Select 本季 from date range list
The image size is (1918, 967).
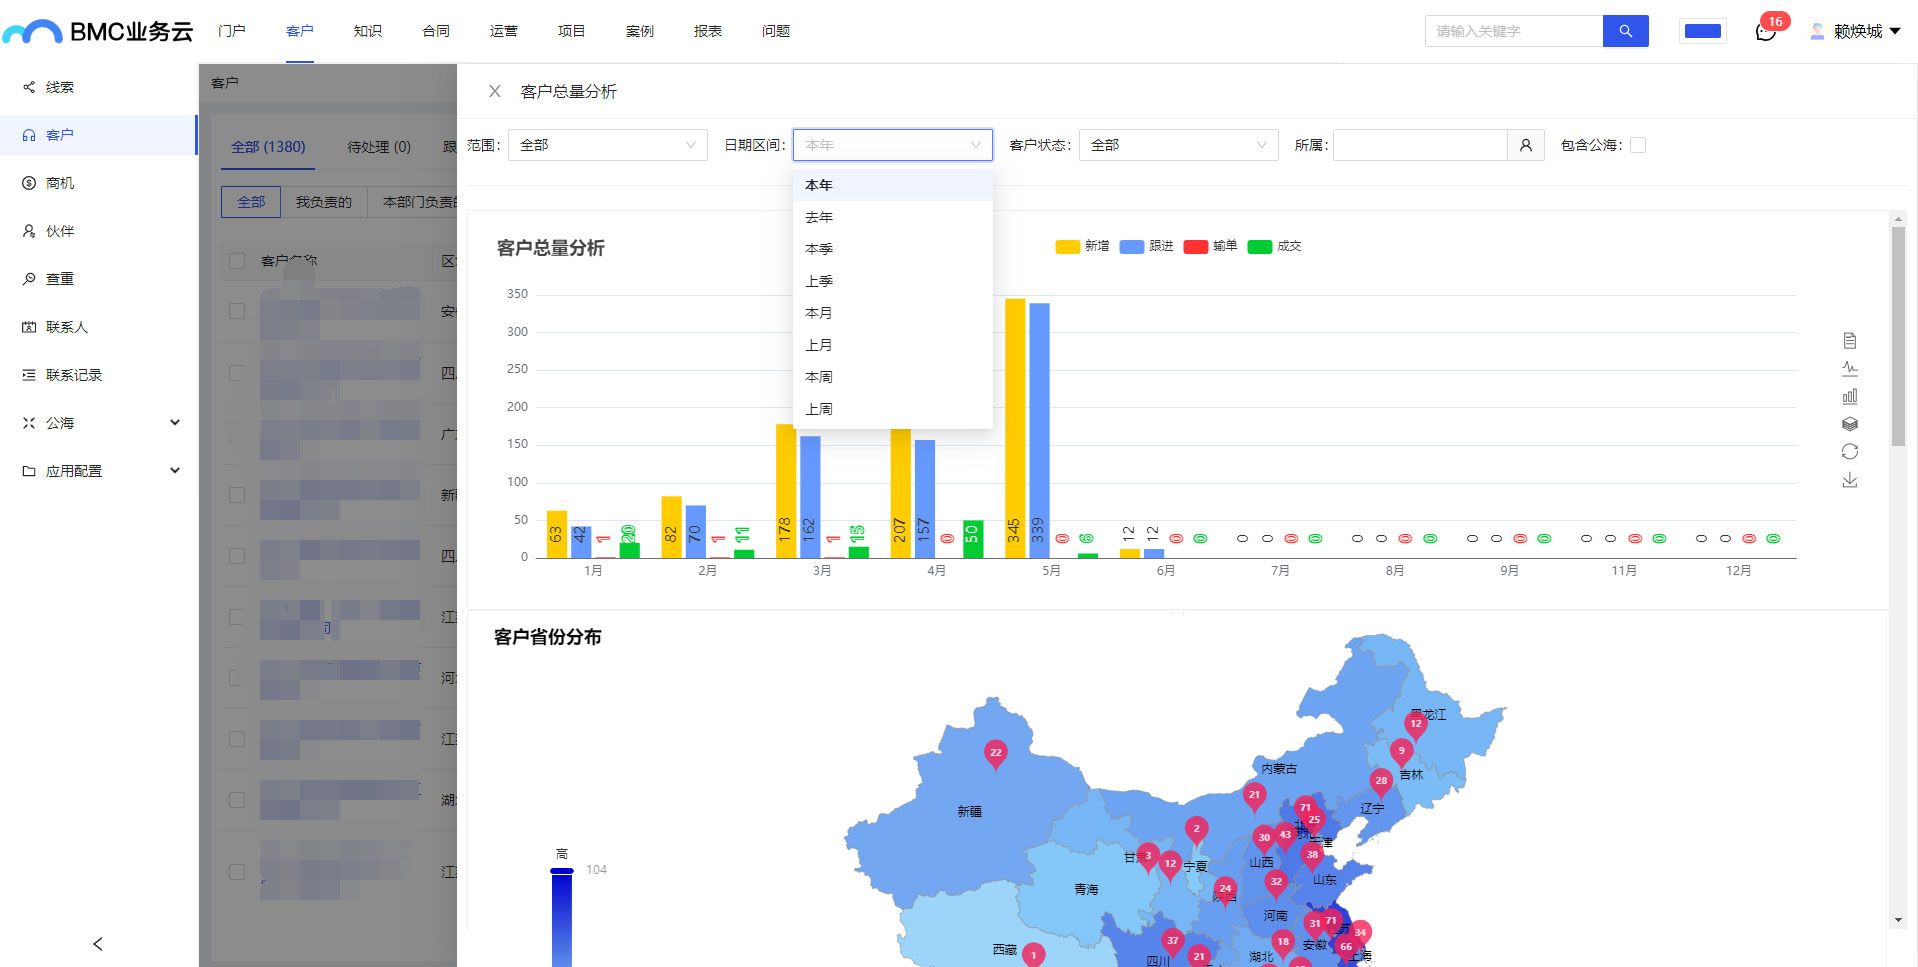tap(893, 249)
